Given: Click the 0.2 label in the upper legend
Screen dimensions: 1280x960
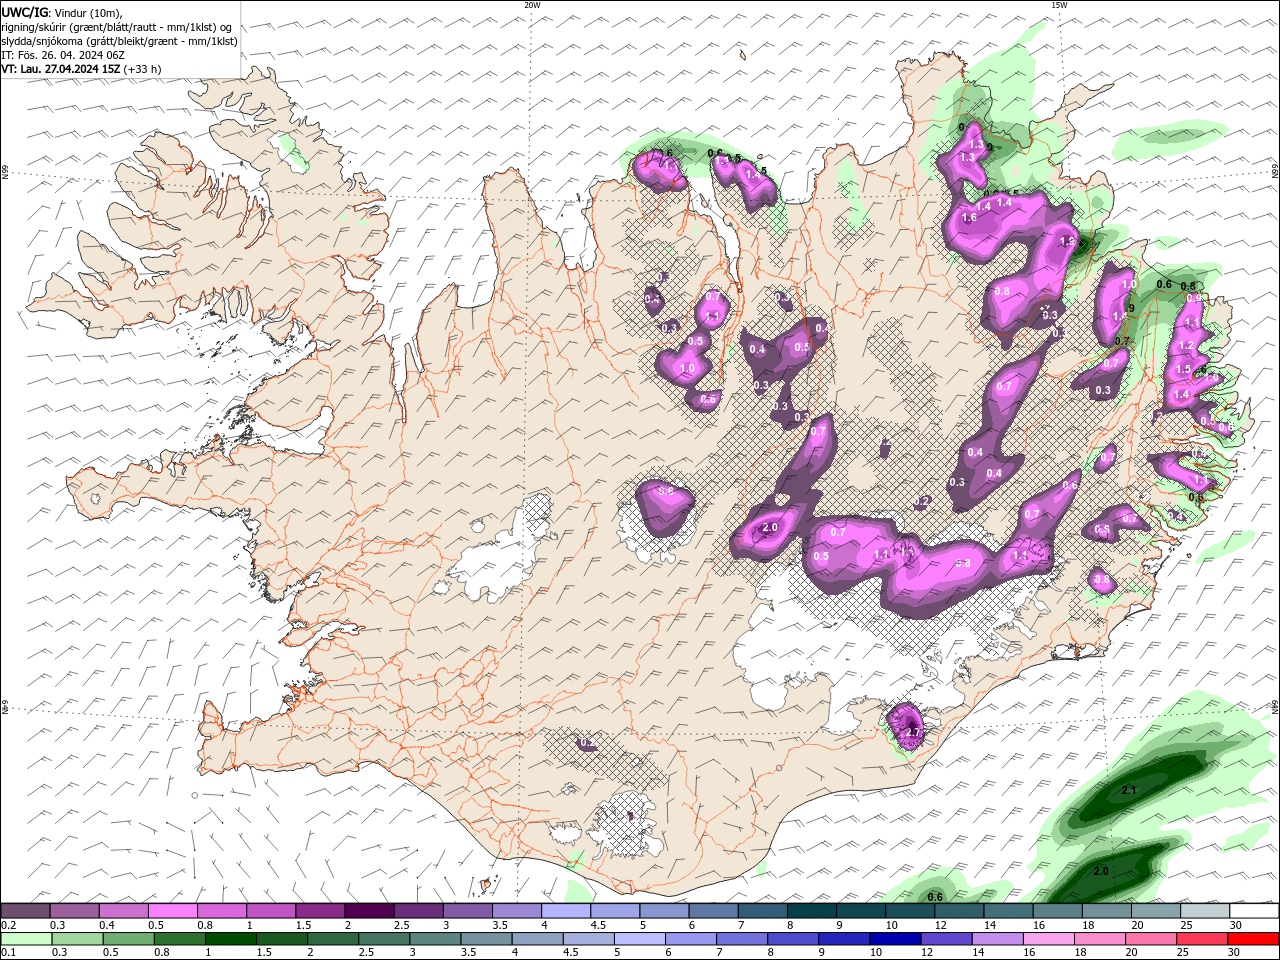Looking at the screenshot, I should 9,925.
